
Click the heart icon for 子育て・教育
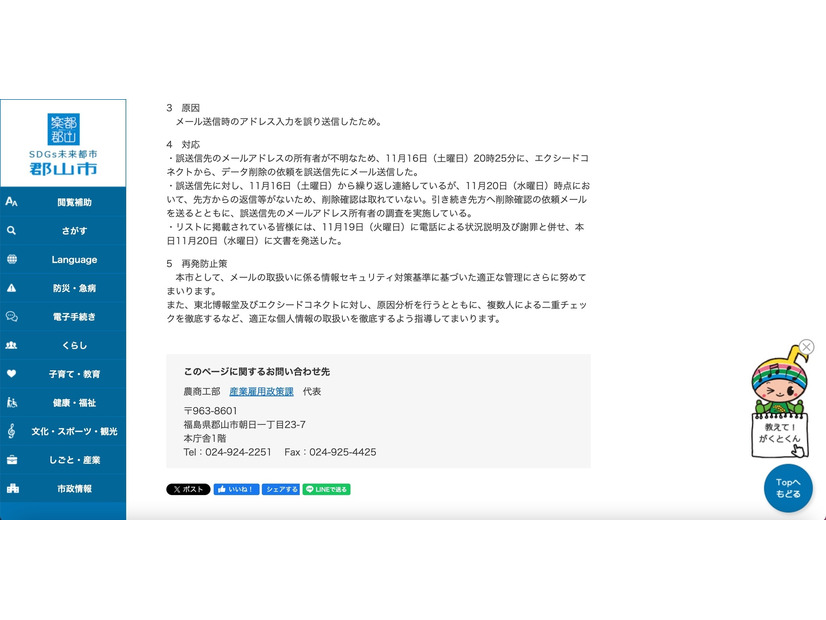coord(12,374)
